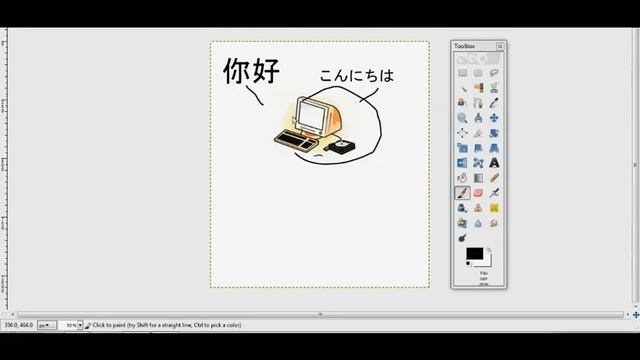The image size is (640, 360).
Task: Open the zoom percentage dropdown
Action: (x=80, y=325)
